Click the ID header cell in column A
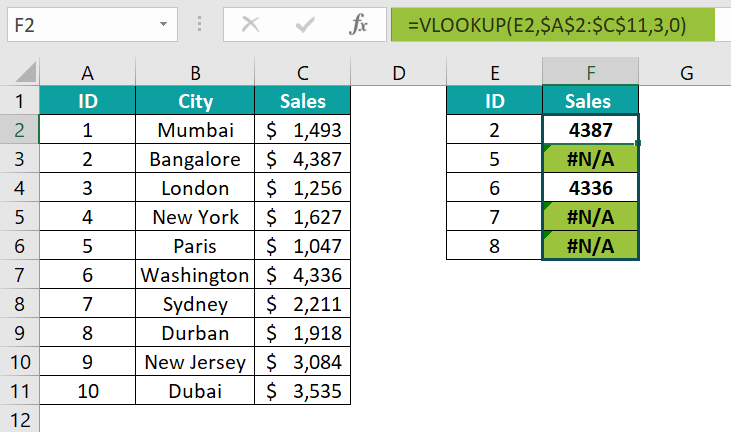 pyautogui.click(x=88, y=100)
